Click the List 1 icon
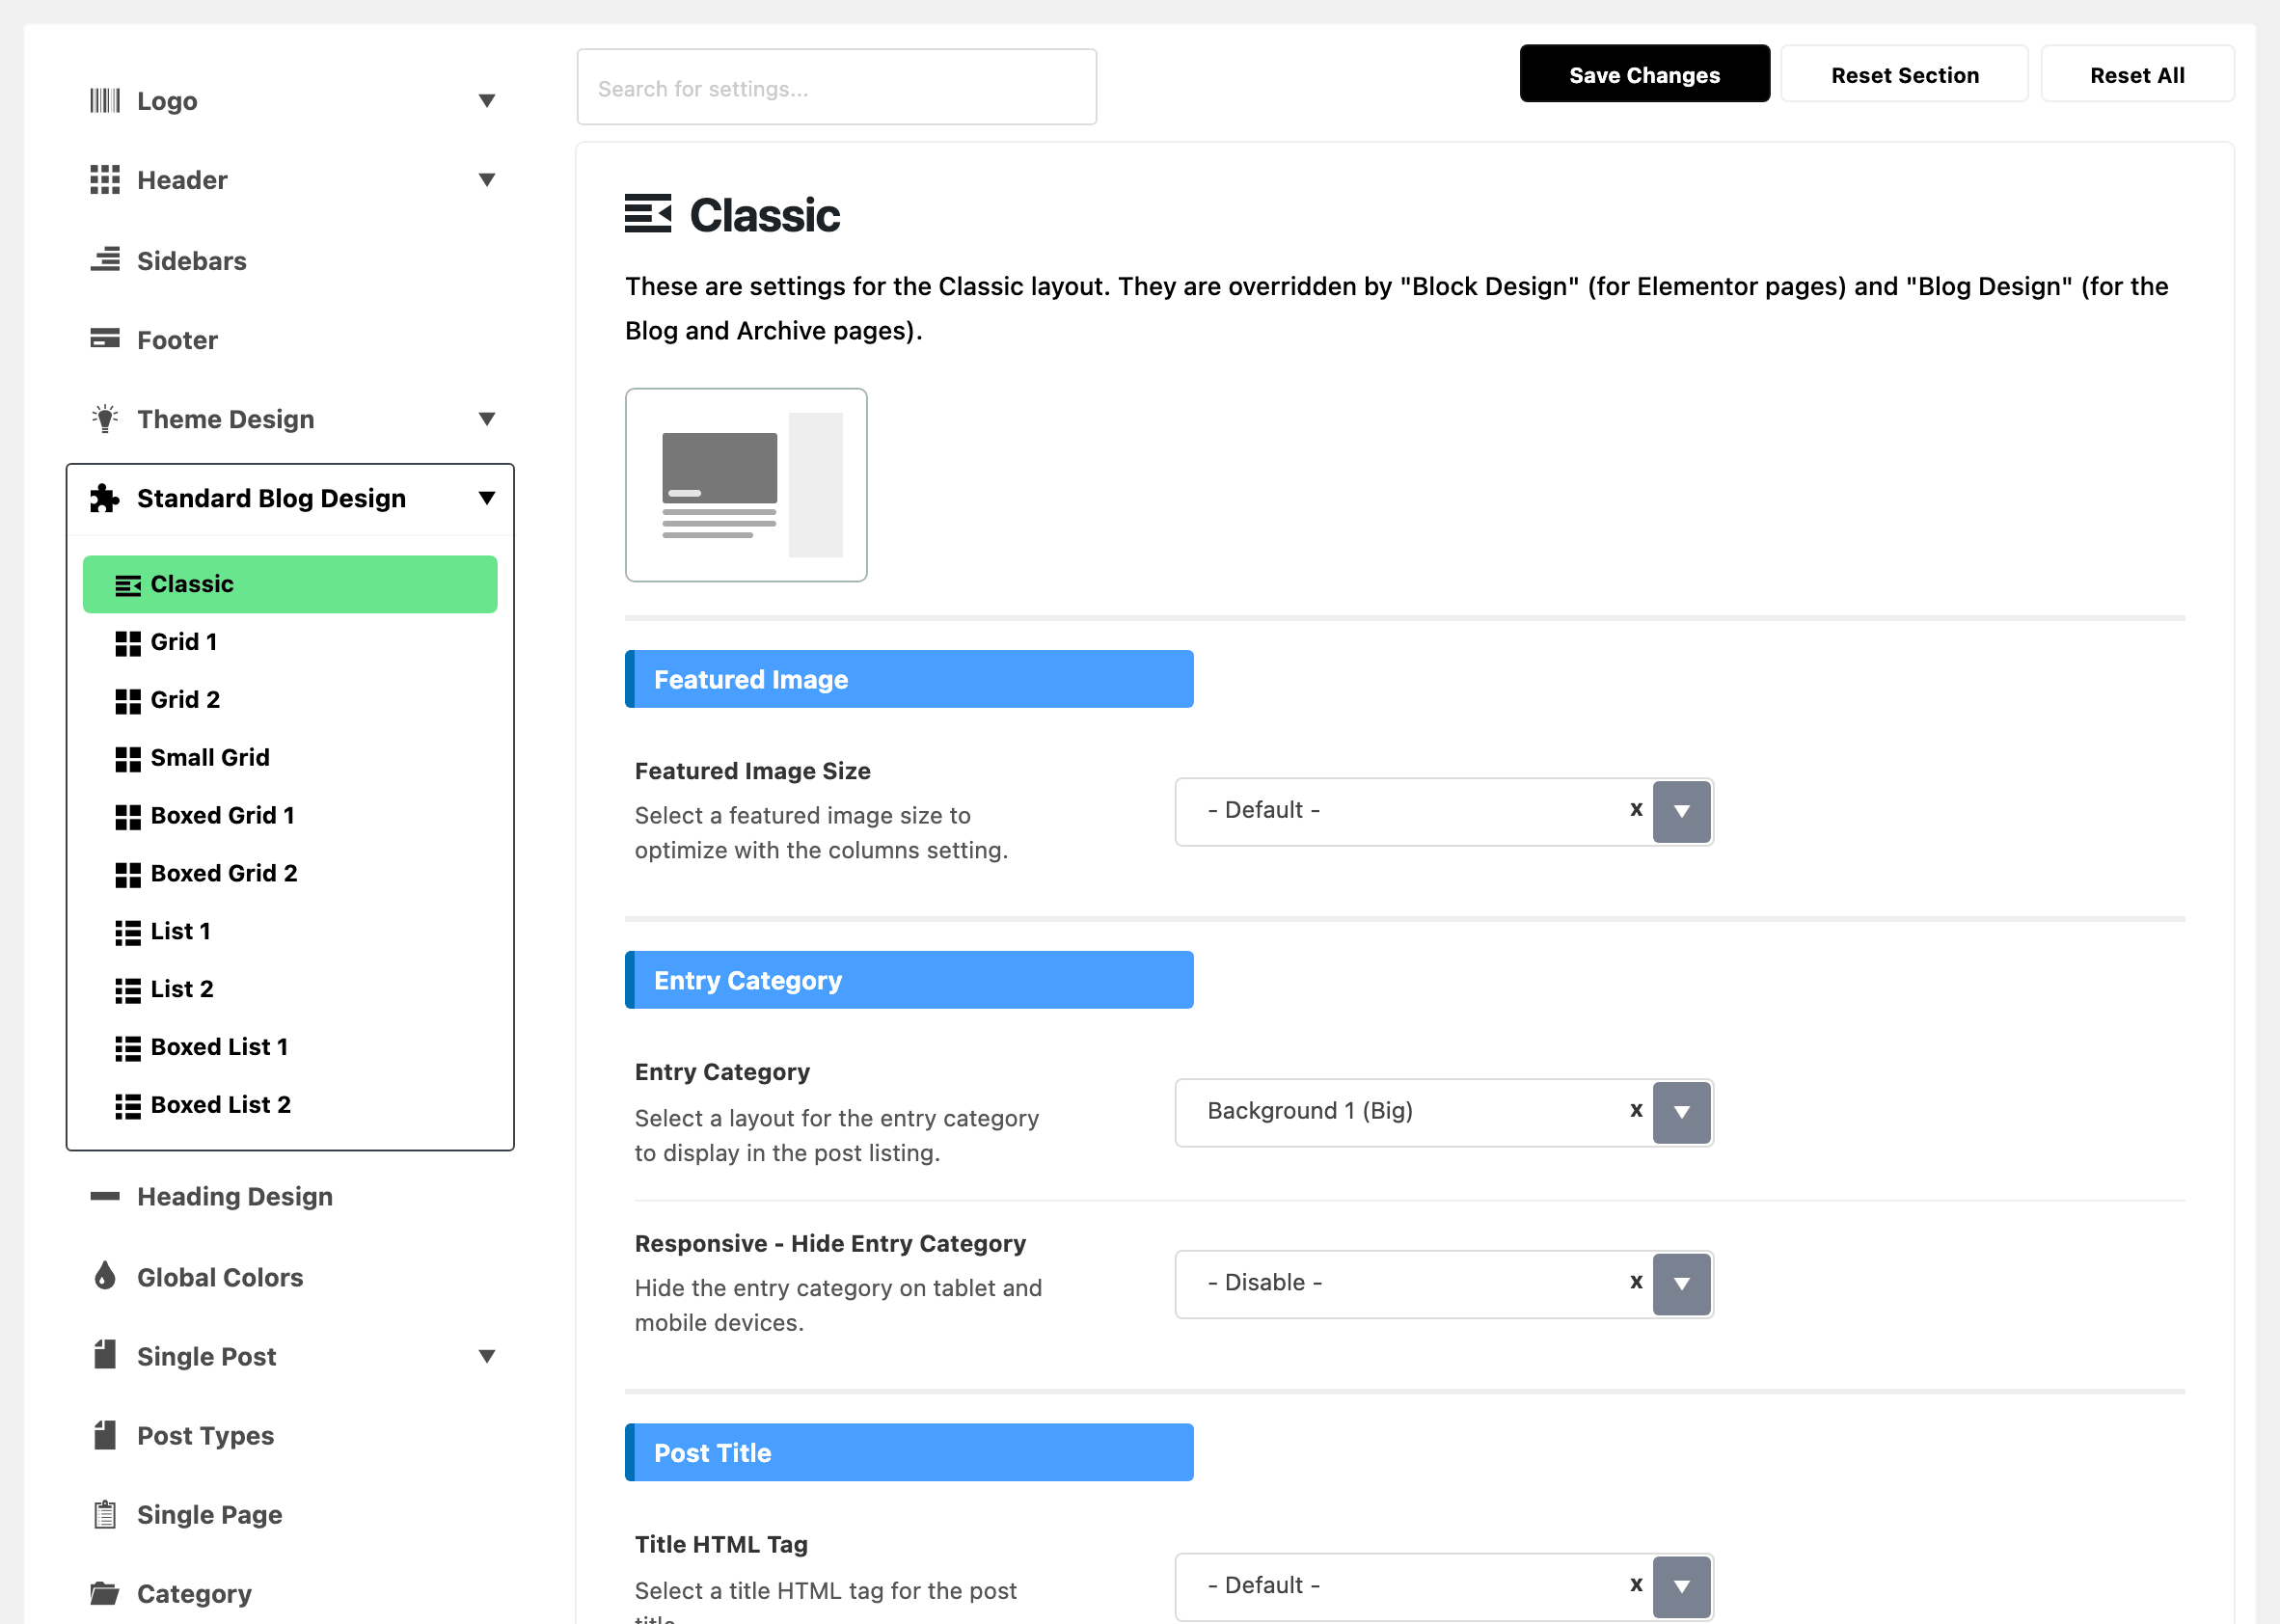This screenshot has height=1624, width=2280. pos(128,933)
